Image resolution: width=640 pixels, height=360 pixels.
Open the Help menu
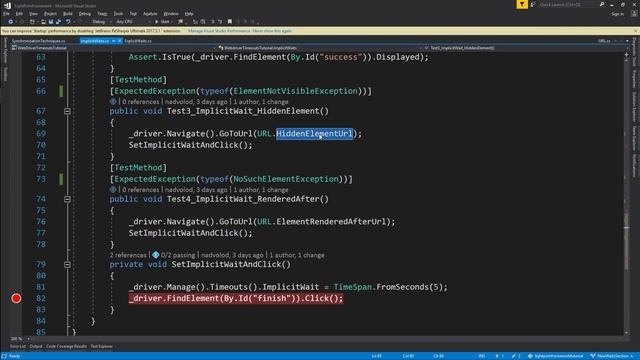(x=189, y=14)
